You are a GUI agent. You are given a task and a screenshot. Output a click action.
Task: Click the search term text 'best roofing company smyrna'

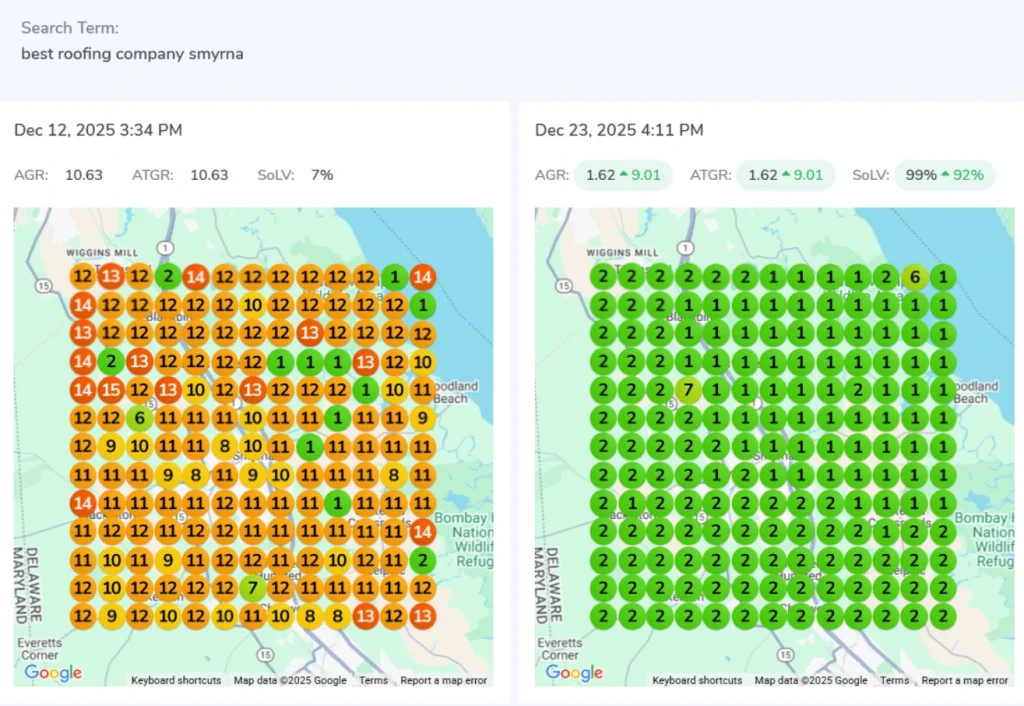[x=132, y=53]
